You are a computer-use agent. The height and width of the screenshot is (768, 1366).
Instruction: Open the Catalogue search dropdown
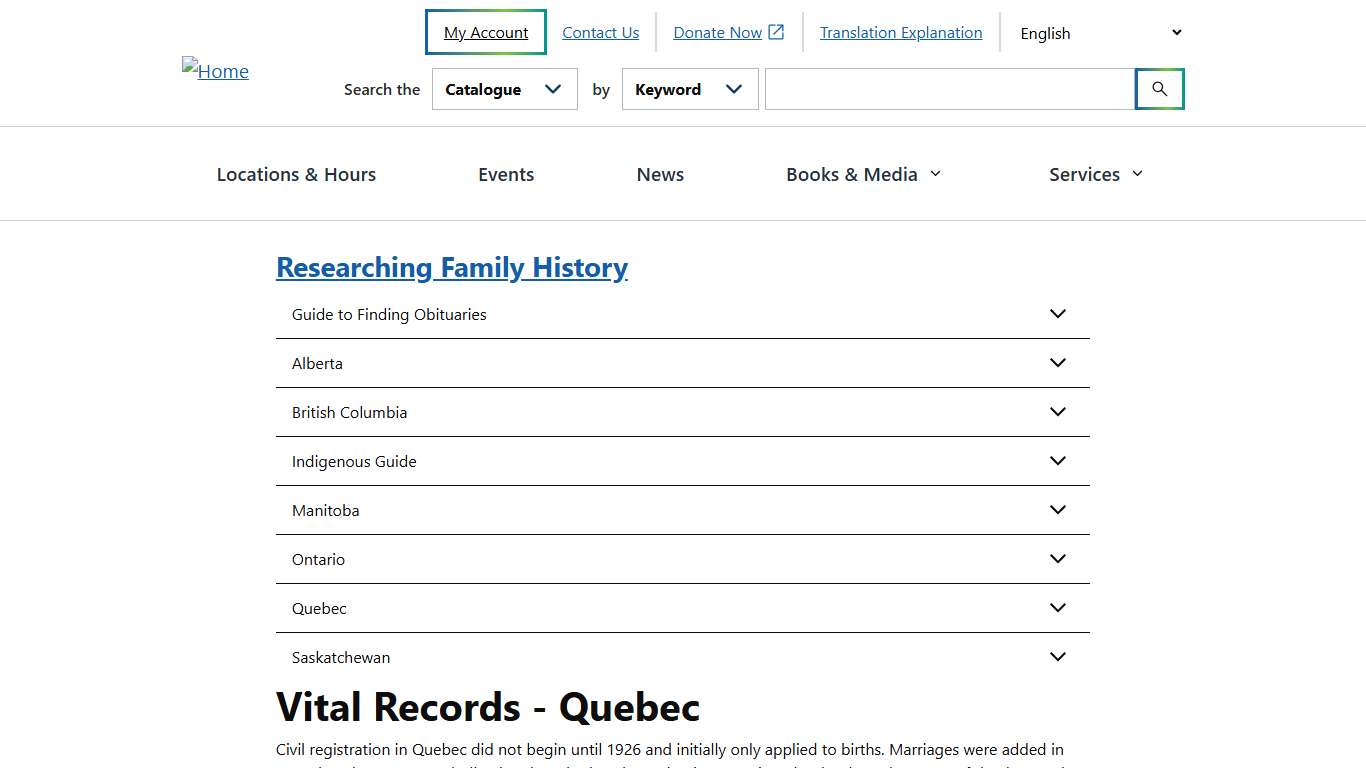pos(504,89)
